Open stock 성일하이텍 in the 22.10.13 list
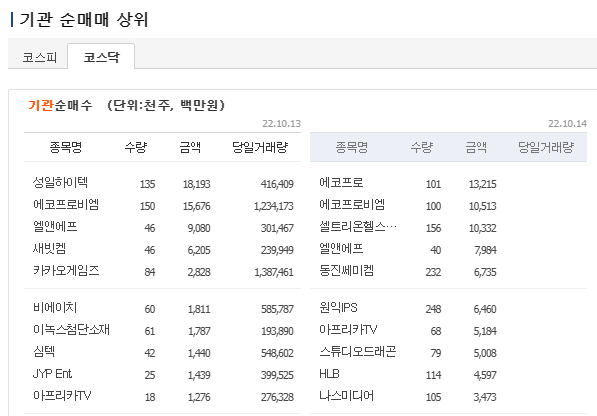 pos(60,183)
